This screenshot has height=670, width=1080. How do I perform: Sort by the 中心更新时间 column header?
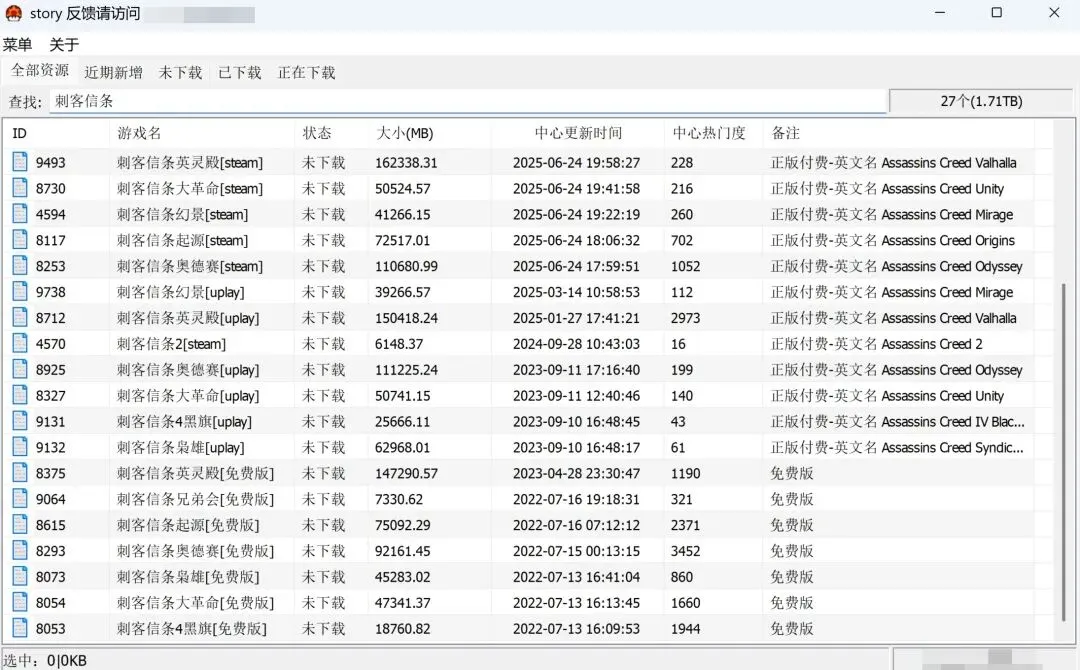578,133
